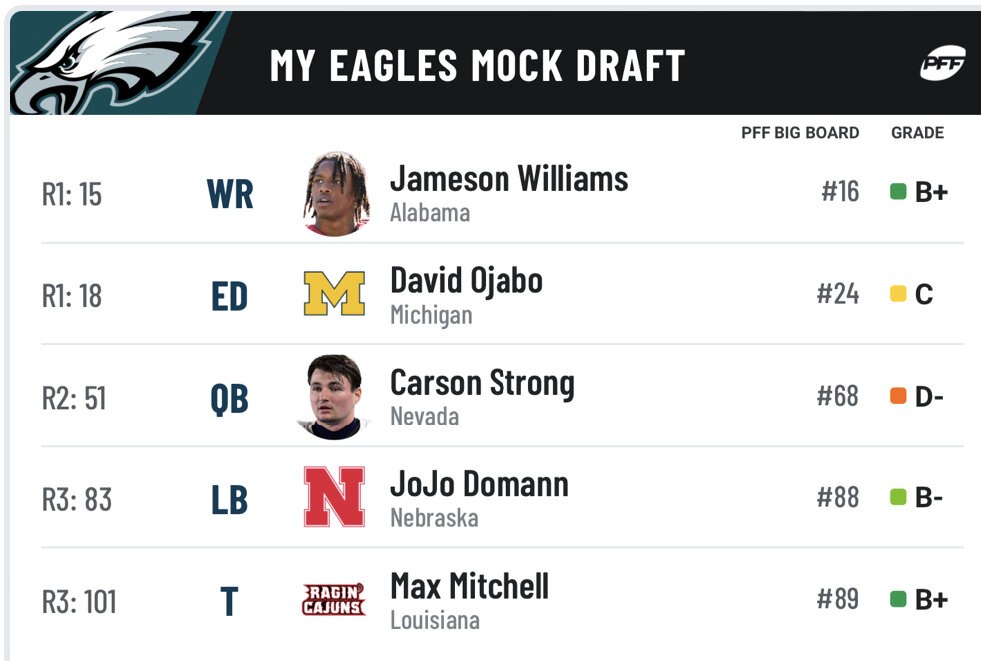Click the Michigan M logo

334,293
